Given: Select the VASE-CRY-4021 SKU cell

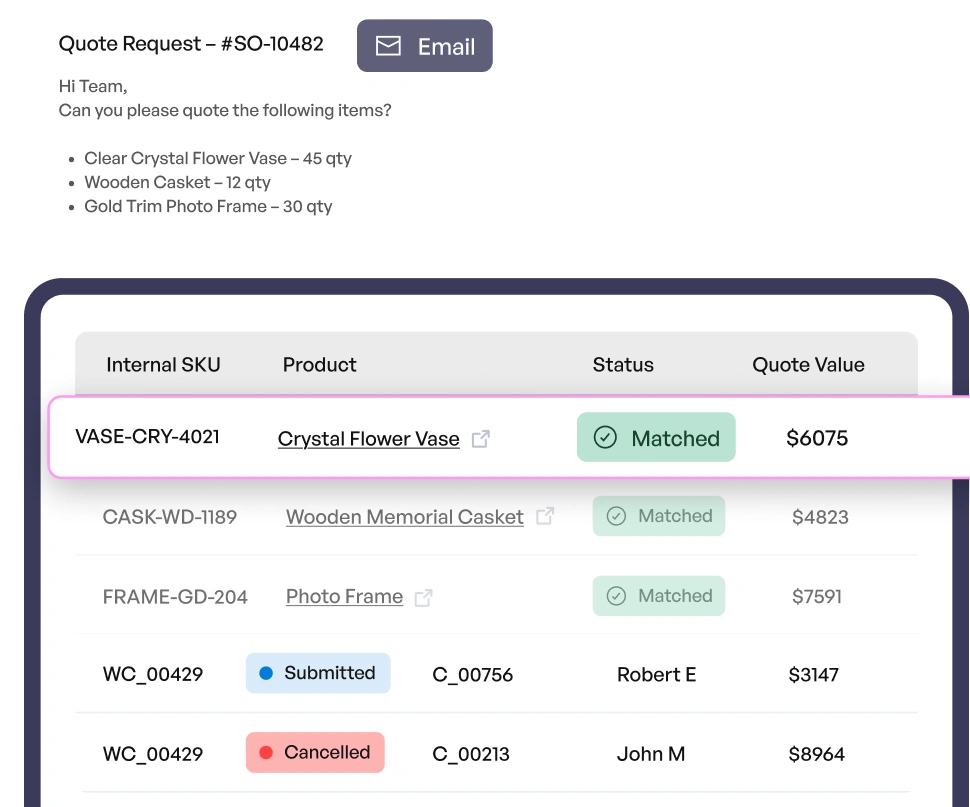Looking at the screenshot, I should tap(148, 437).
